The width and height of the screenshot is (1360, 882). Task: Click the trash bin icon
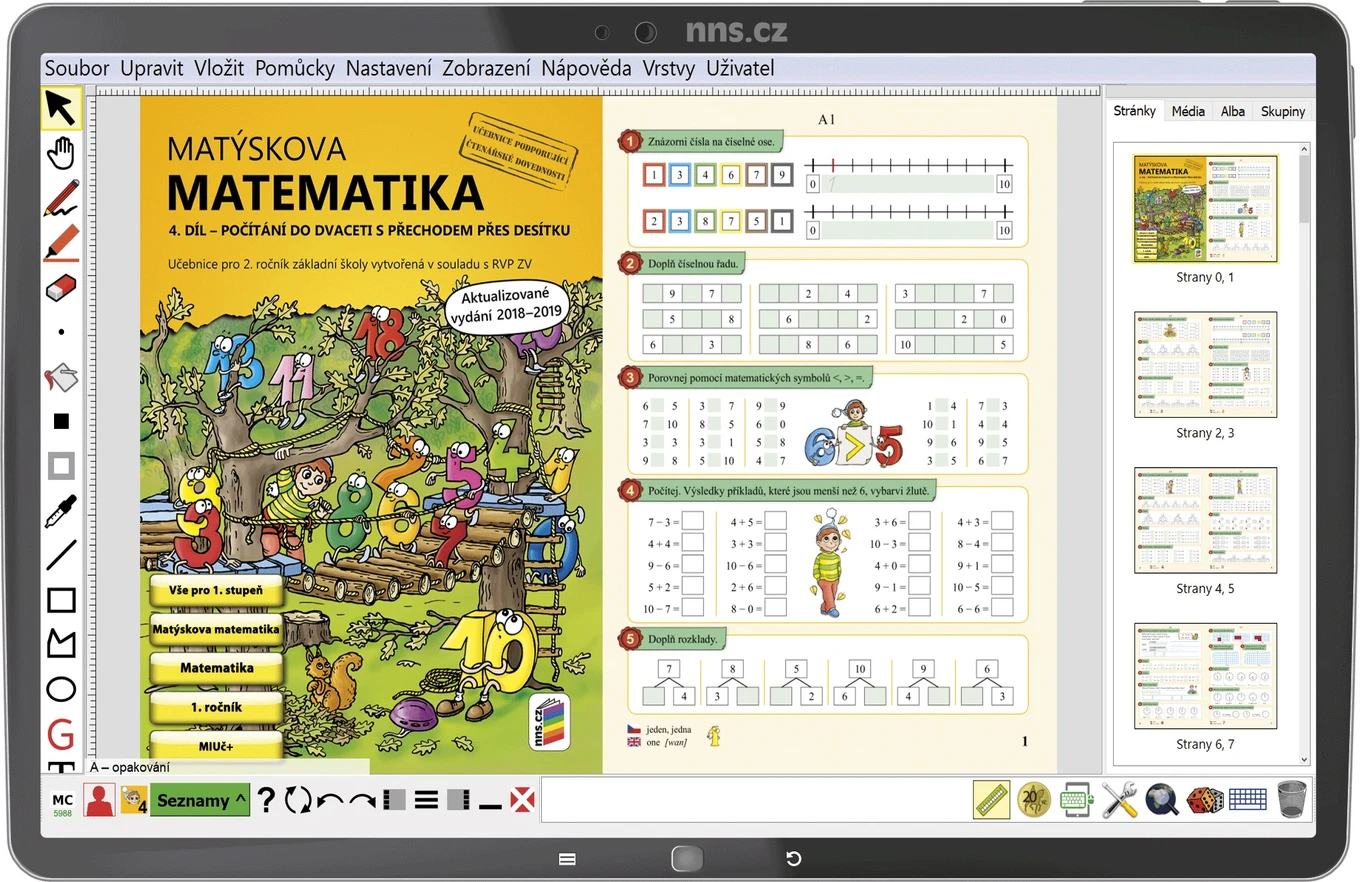tap(1292, 800)
